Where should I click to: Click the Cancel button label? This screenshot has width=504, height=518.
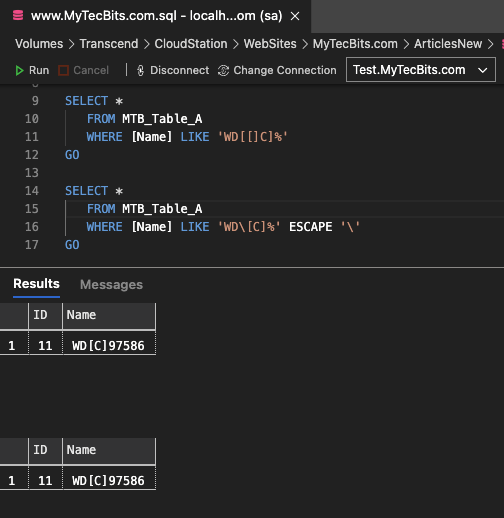coord(91,71)
